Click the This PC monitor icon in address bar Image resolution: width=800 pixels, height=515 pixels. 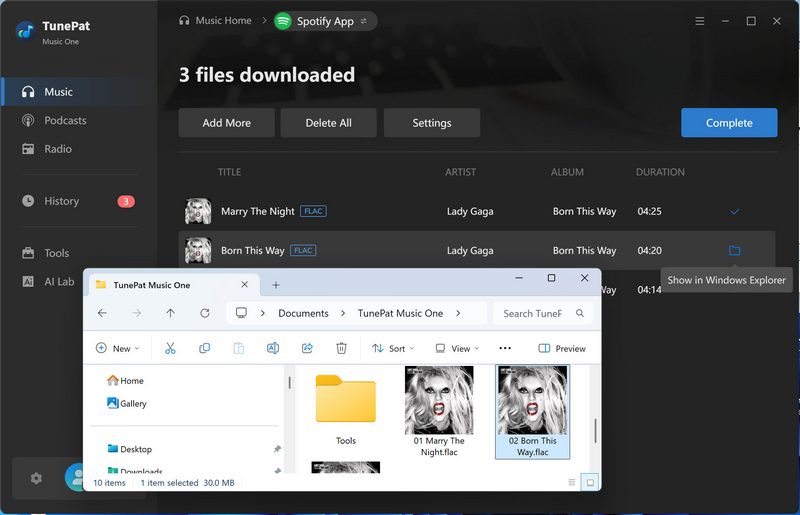(x=241, y=313)
